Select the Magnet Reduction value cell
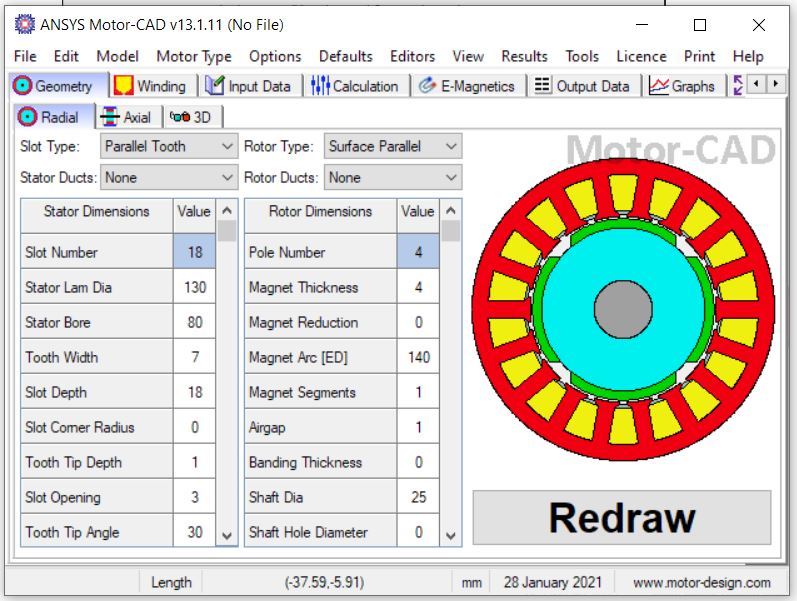Image resolution: width=797 pixels, height=601 pixels. pyautogui.click(x=418, y=322)
